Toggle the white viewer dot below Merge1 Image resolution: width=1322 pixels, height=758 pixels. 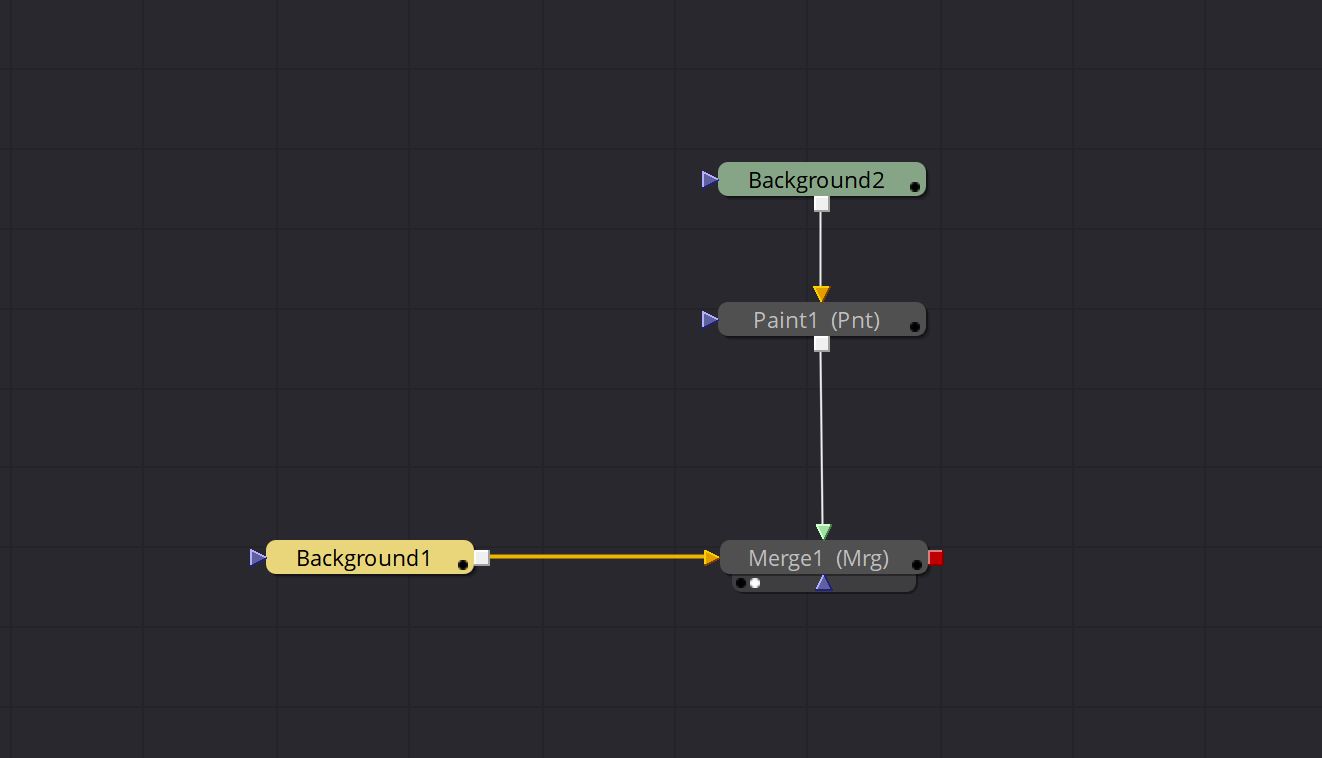click(x=755, y=583)
